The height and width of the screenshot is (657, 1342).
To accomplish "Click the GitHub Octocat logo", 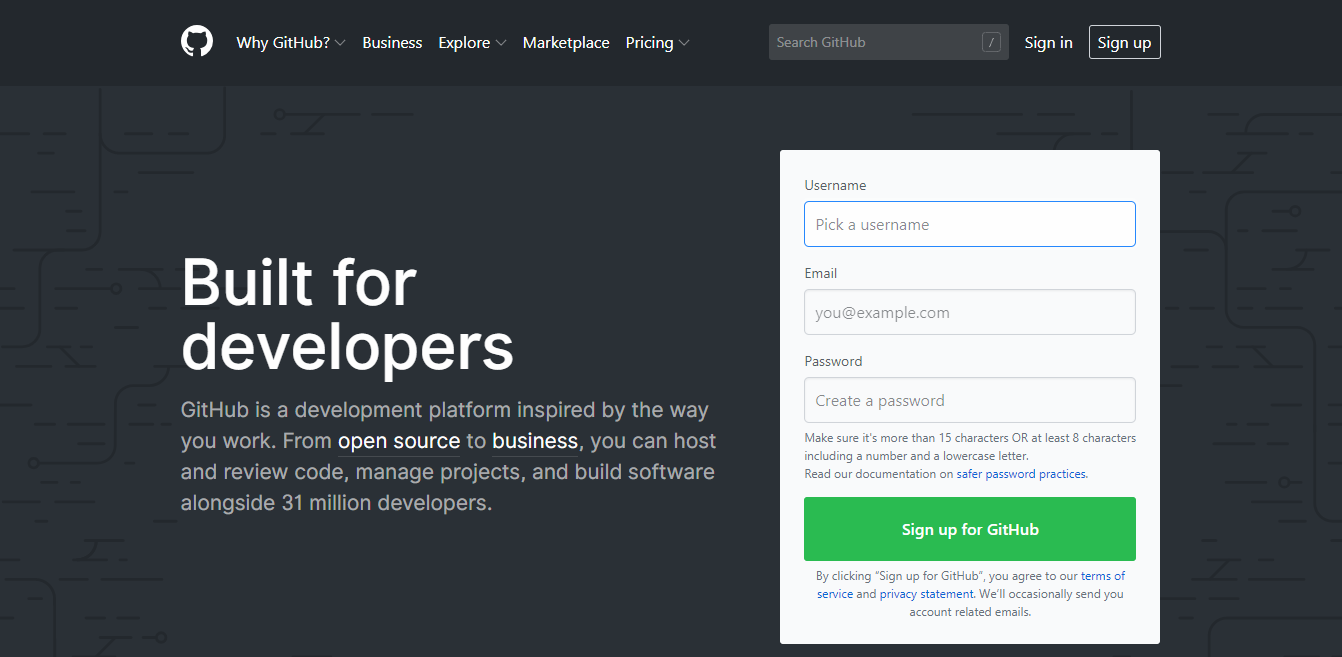I will (197, 42).
